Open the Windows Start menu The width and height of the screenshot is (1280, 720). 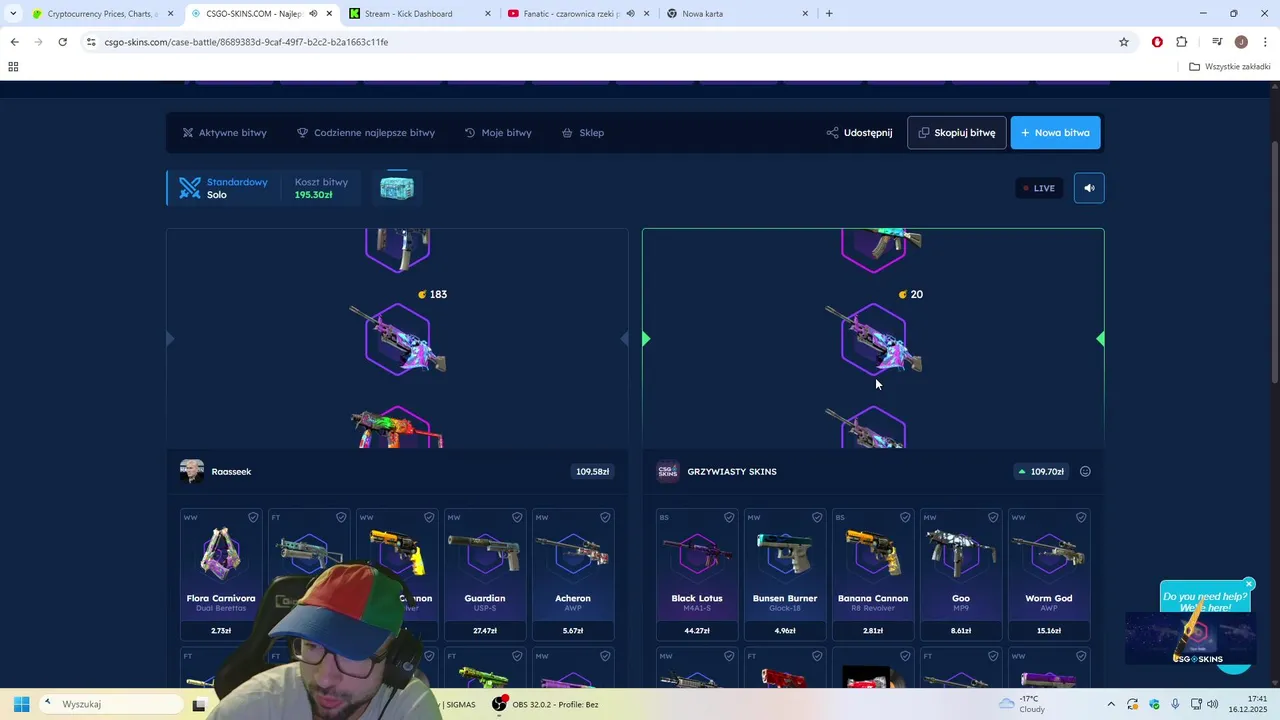click(21, 704)
